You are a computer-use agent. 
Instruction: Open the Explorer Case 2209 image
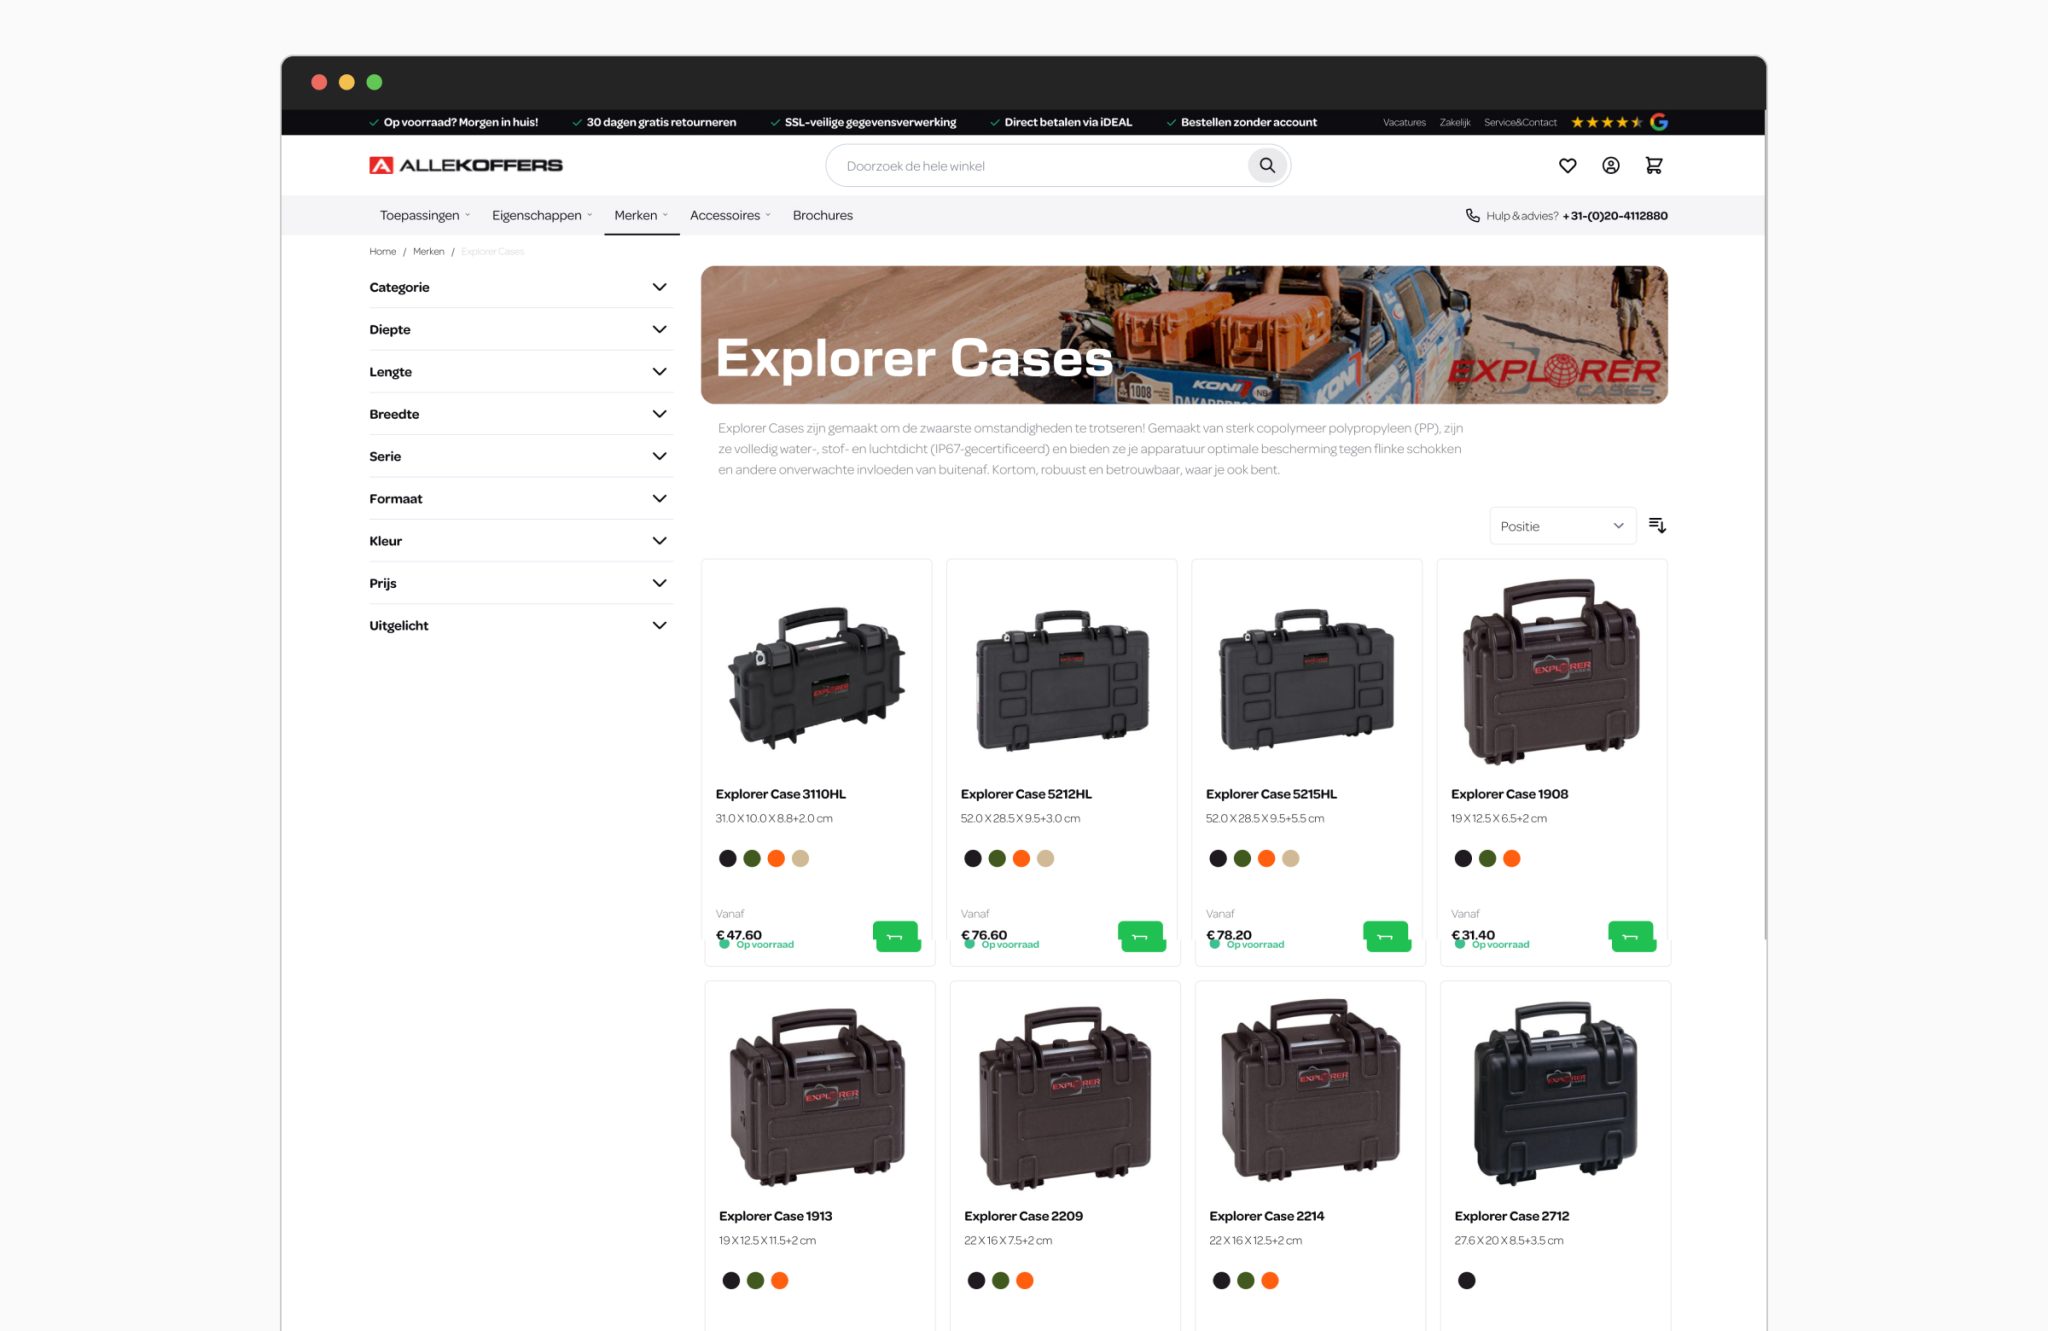pyautogui.click(x=1065, y=1097)
